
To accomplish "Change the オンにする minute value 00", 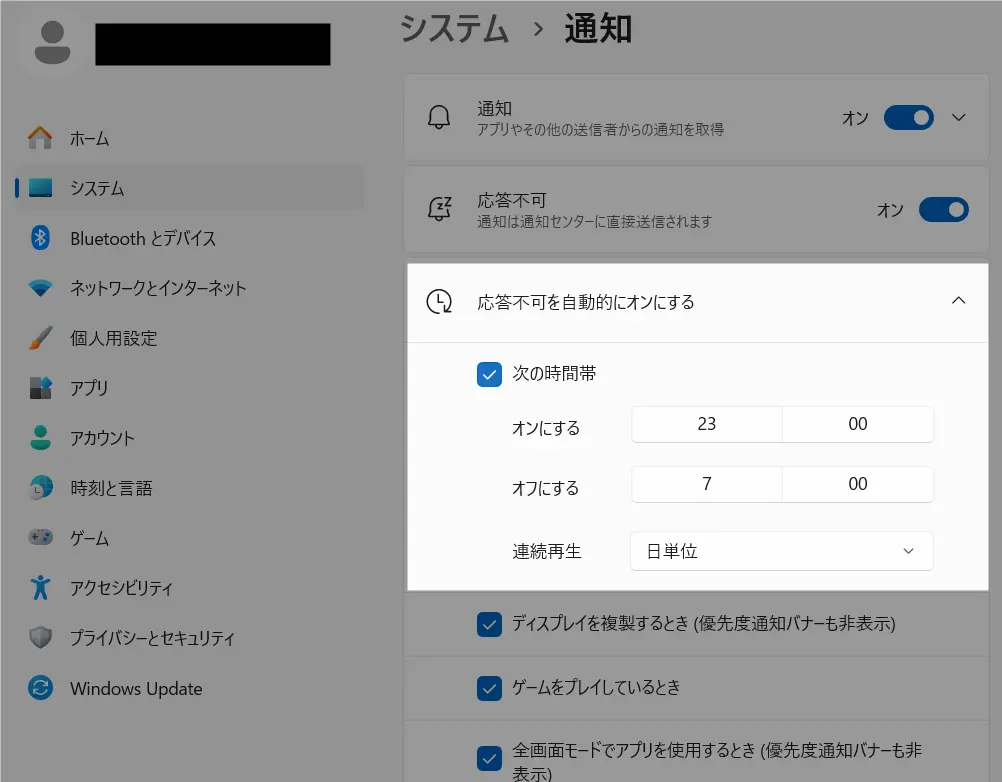I will [858, 424].
